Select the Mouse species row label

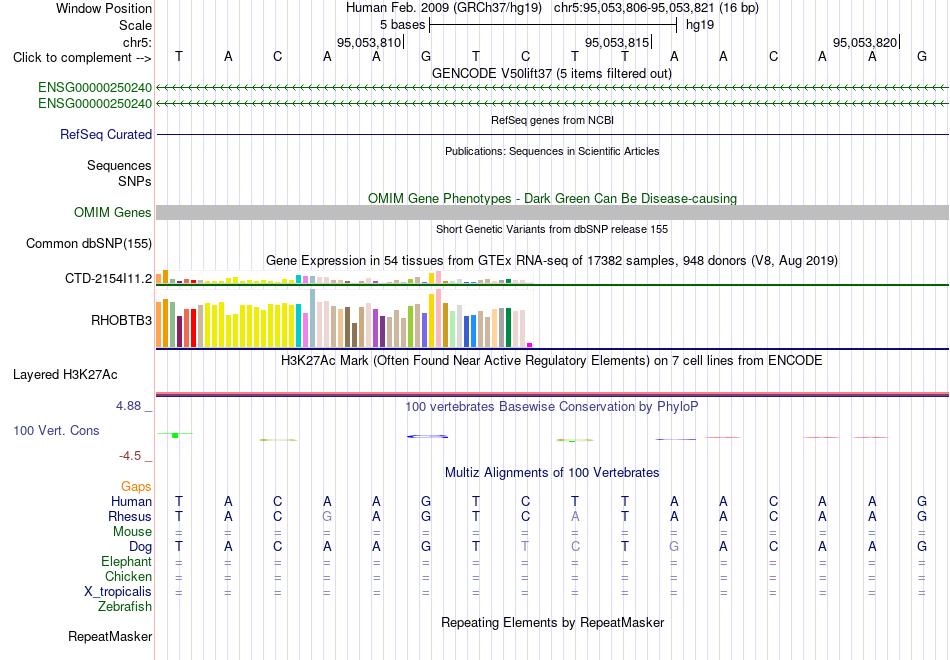132,532
